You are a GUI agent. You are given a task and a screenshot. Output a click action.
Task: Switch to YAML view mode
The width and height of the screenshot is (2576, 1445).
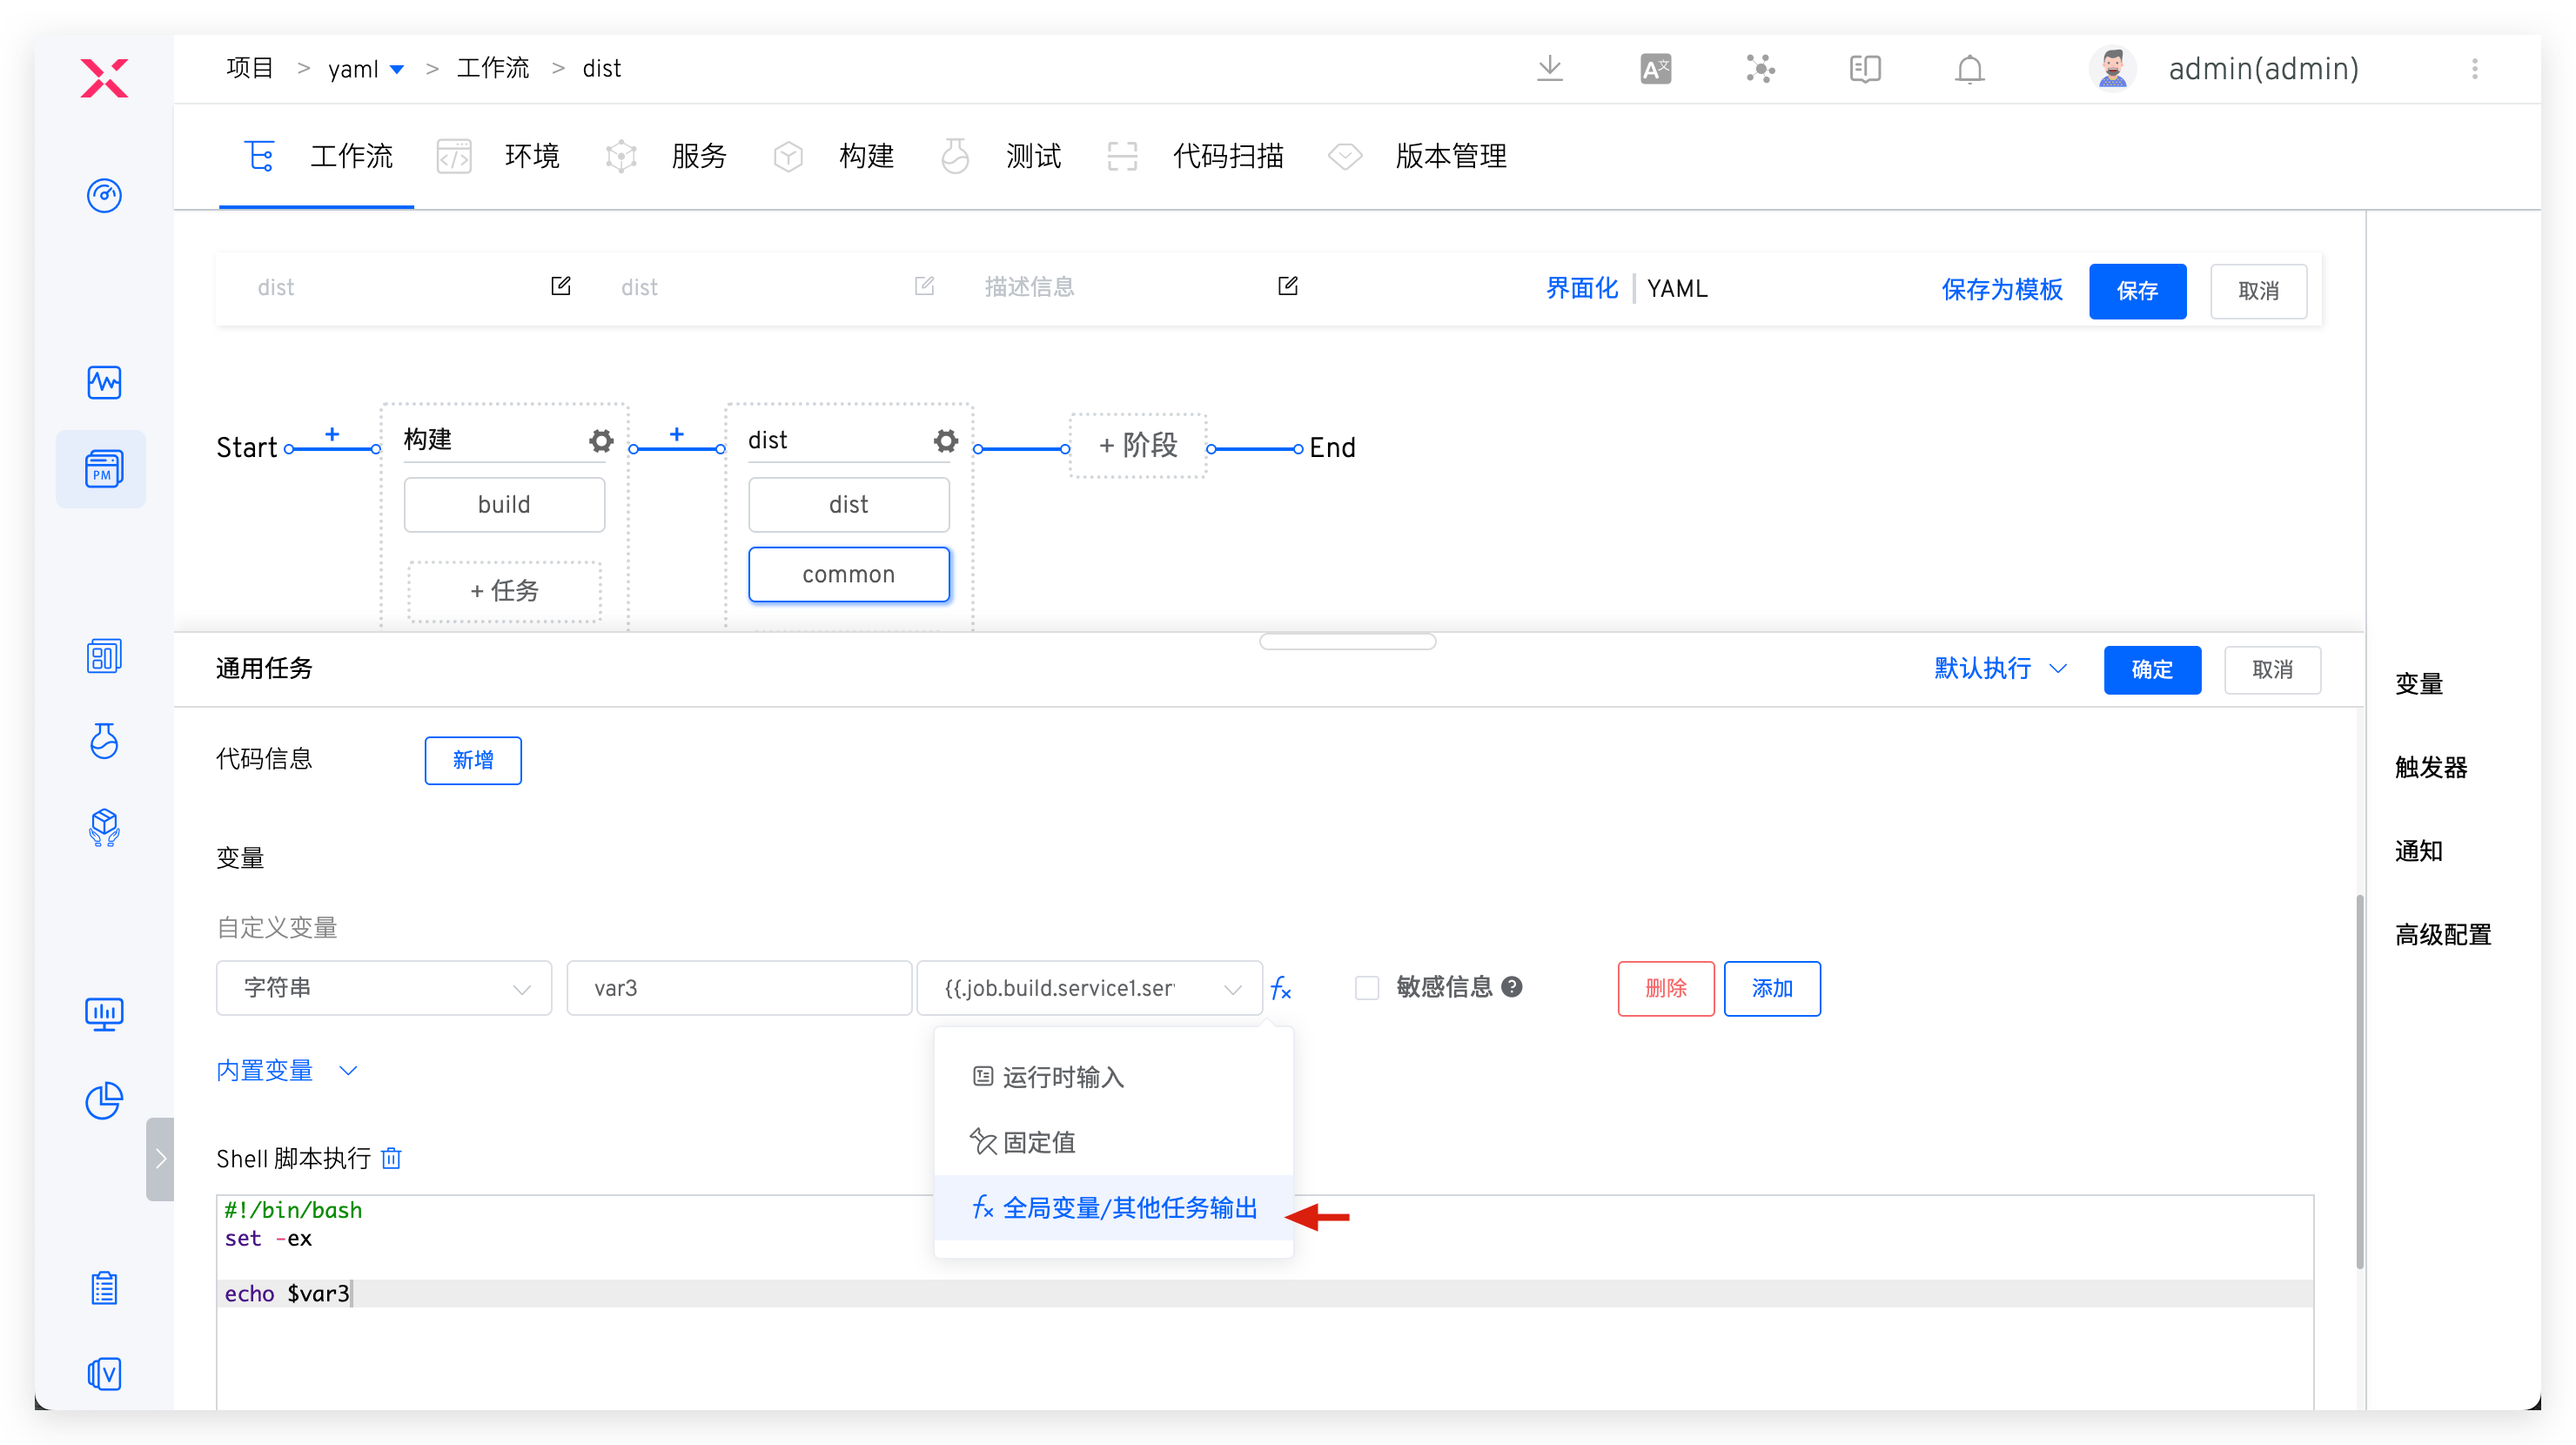1677,289
